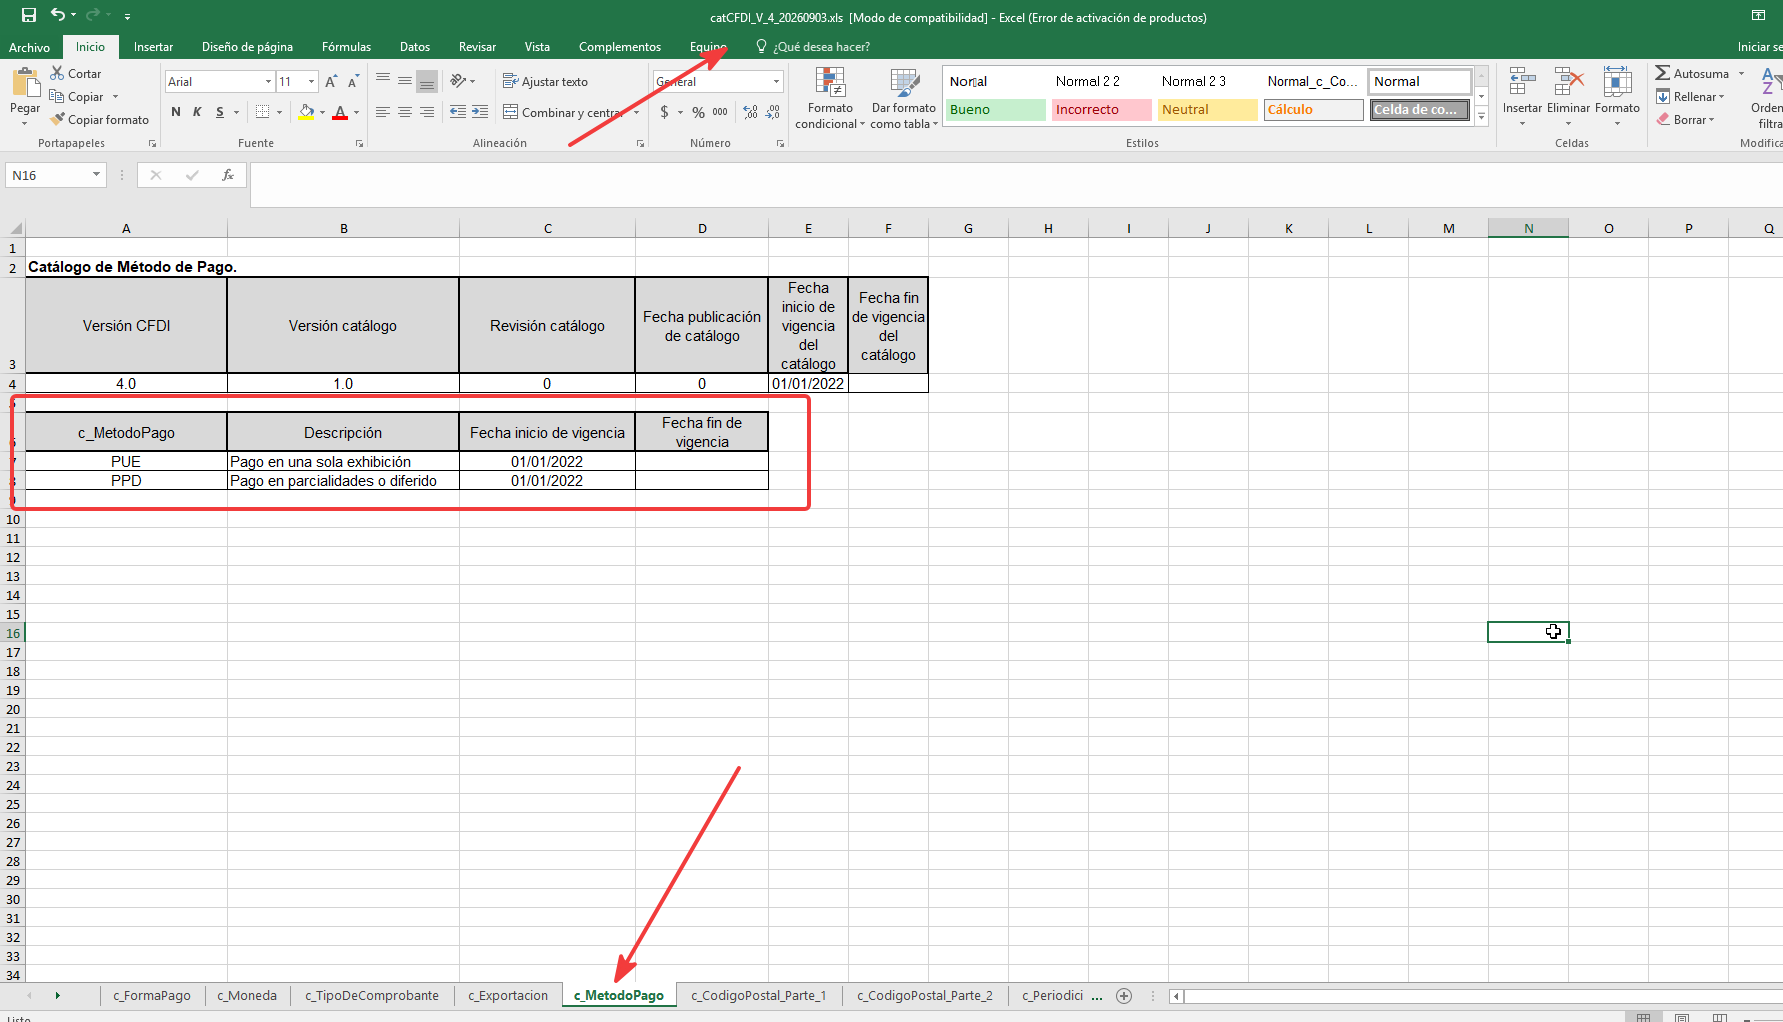This screenshot has height=1022, width=1783.
Task: Add a new sheet with plus icon
Action: coord(1124,995)
